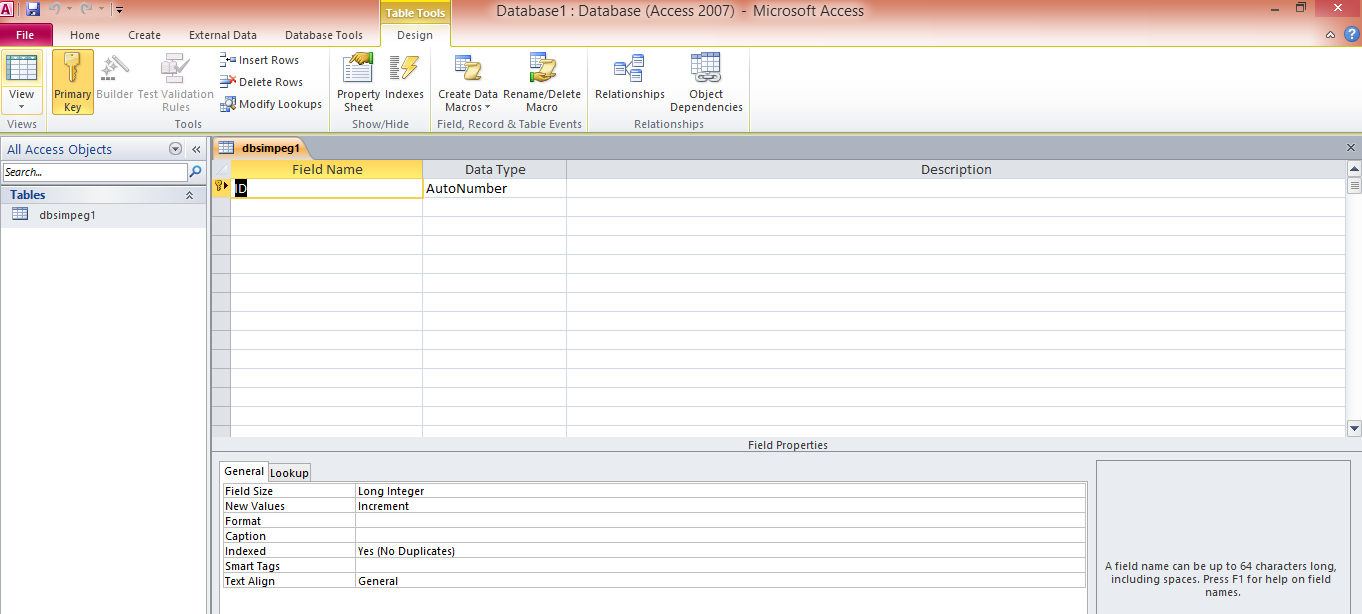Click the Description column header
This screenshot has width=1362, height=614.
click(955, 169)
